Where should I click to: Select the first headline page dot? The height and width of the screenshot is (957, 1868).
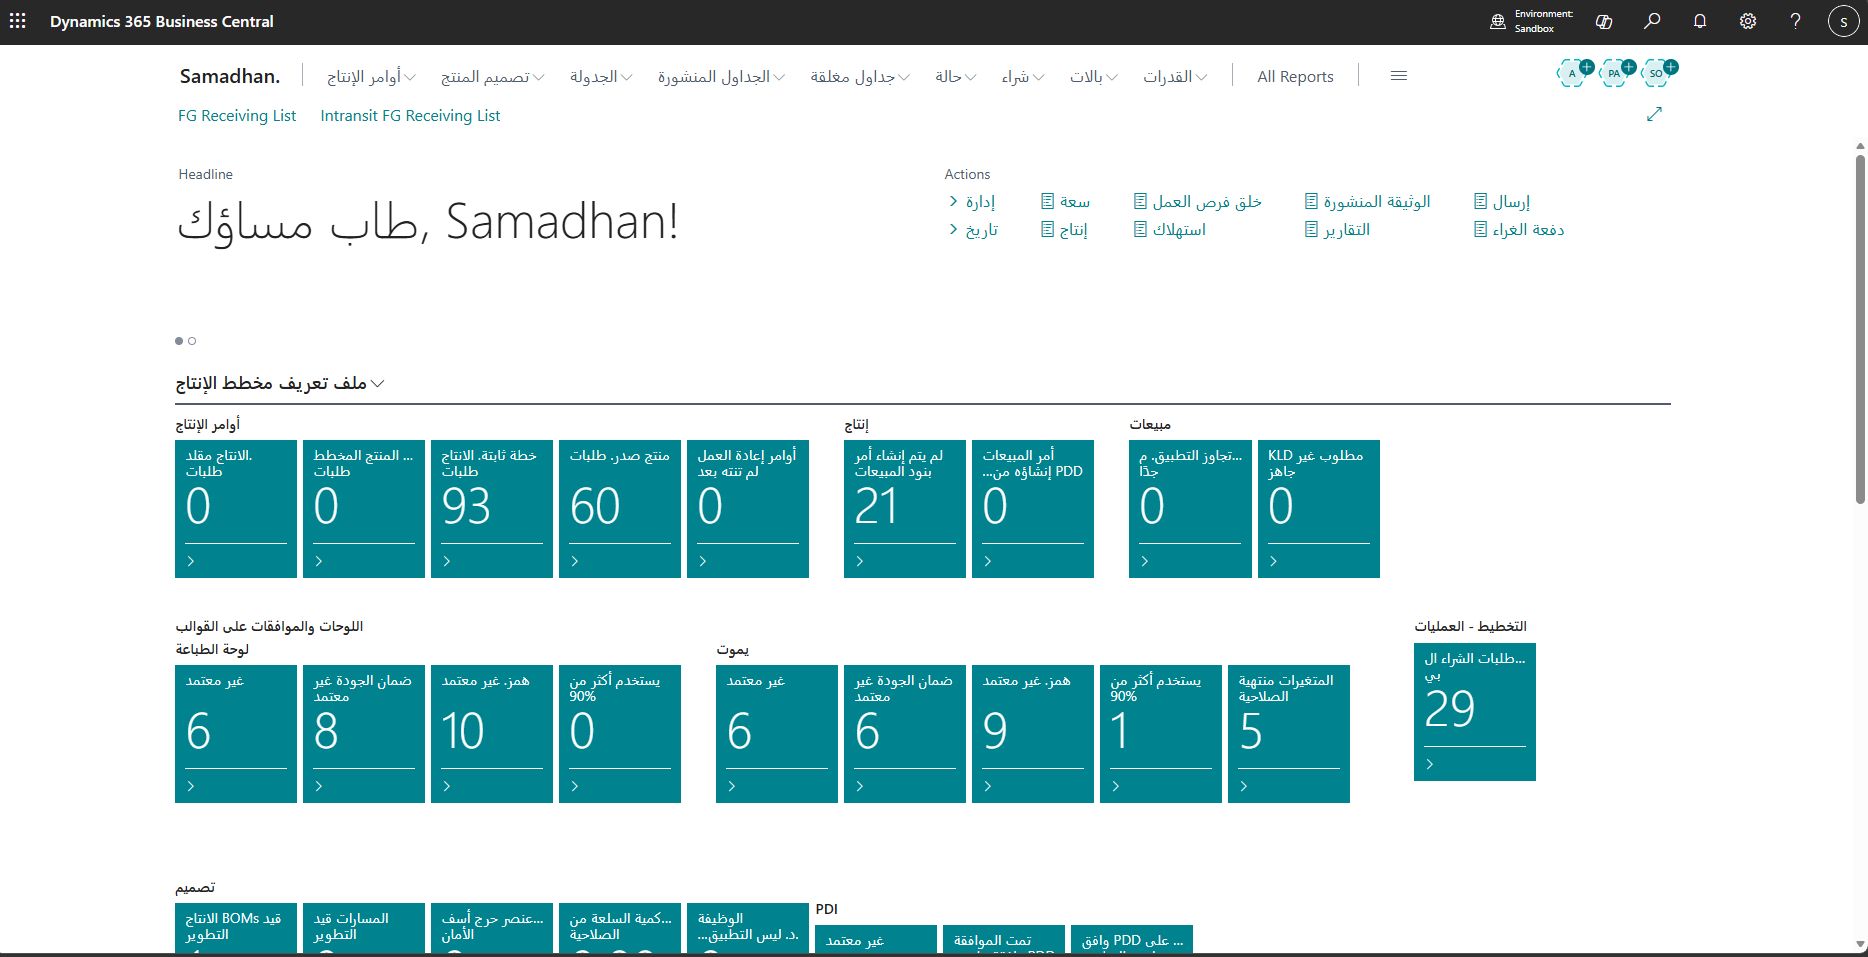pos(179,341)
